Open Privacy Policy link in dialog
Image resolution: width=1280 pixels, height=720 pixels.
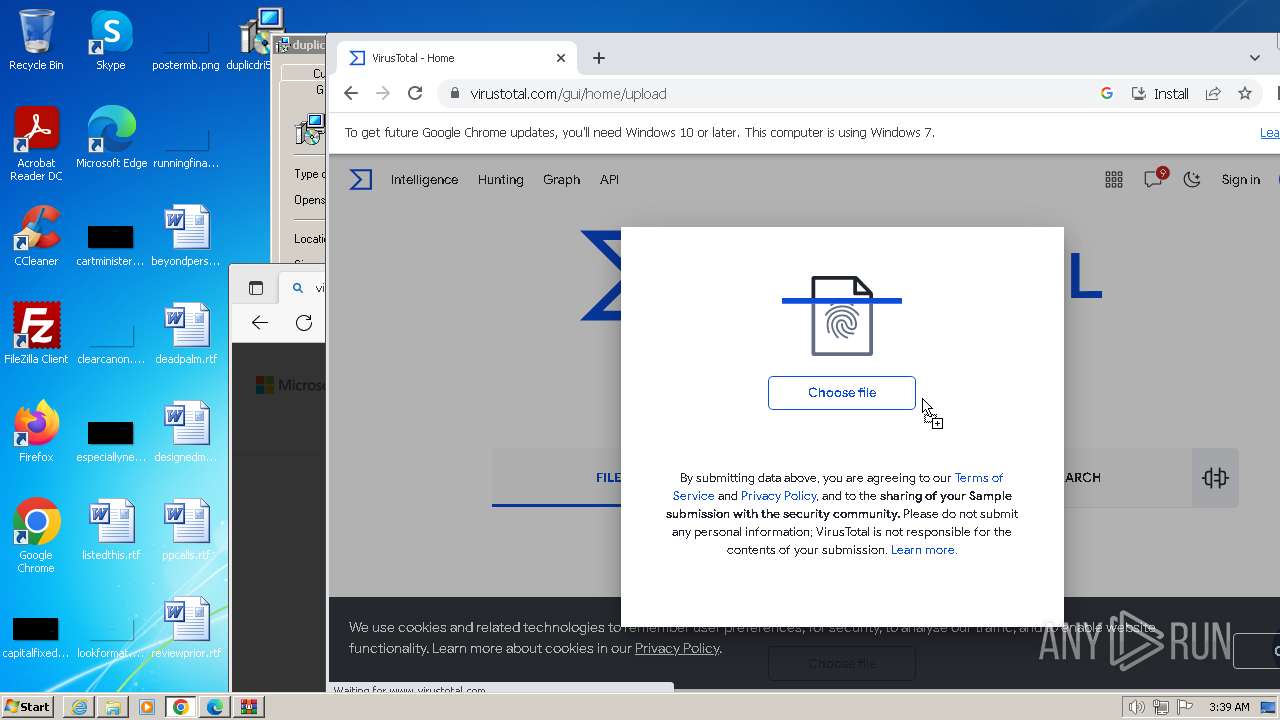pyautogui.click(x=778, y=496)
